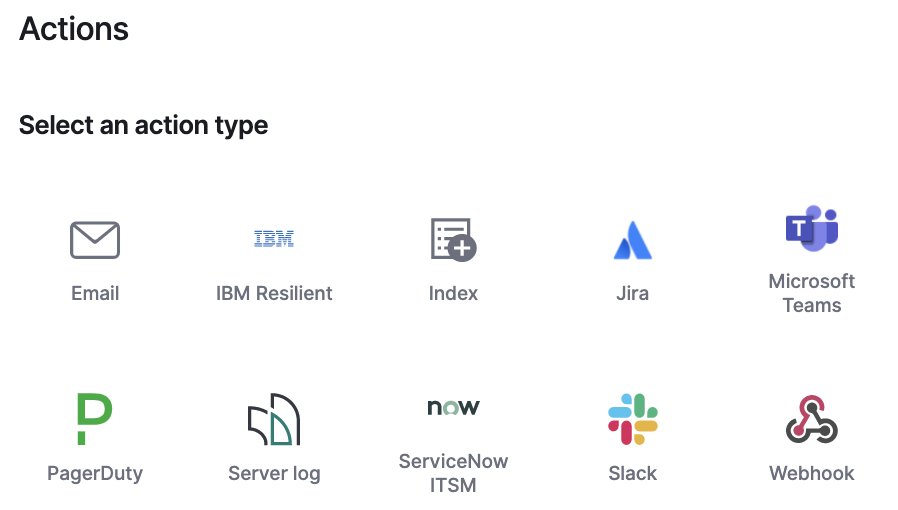Choose the Index document-plus icon
This screenshot has width=898, height=510.
pyautogui.click(x=453, y=240)
